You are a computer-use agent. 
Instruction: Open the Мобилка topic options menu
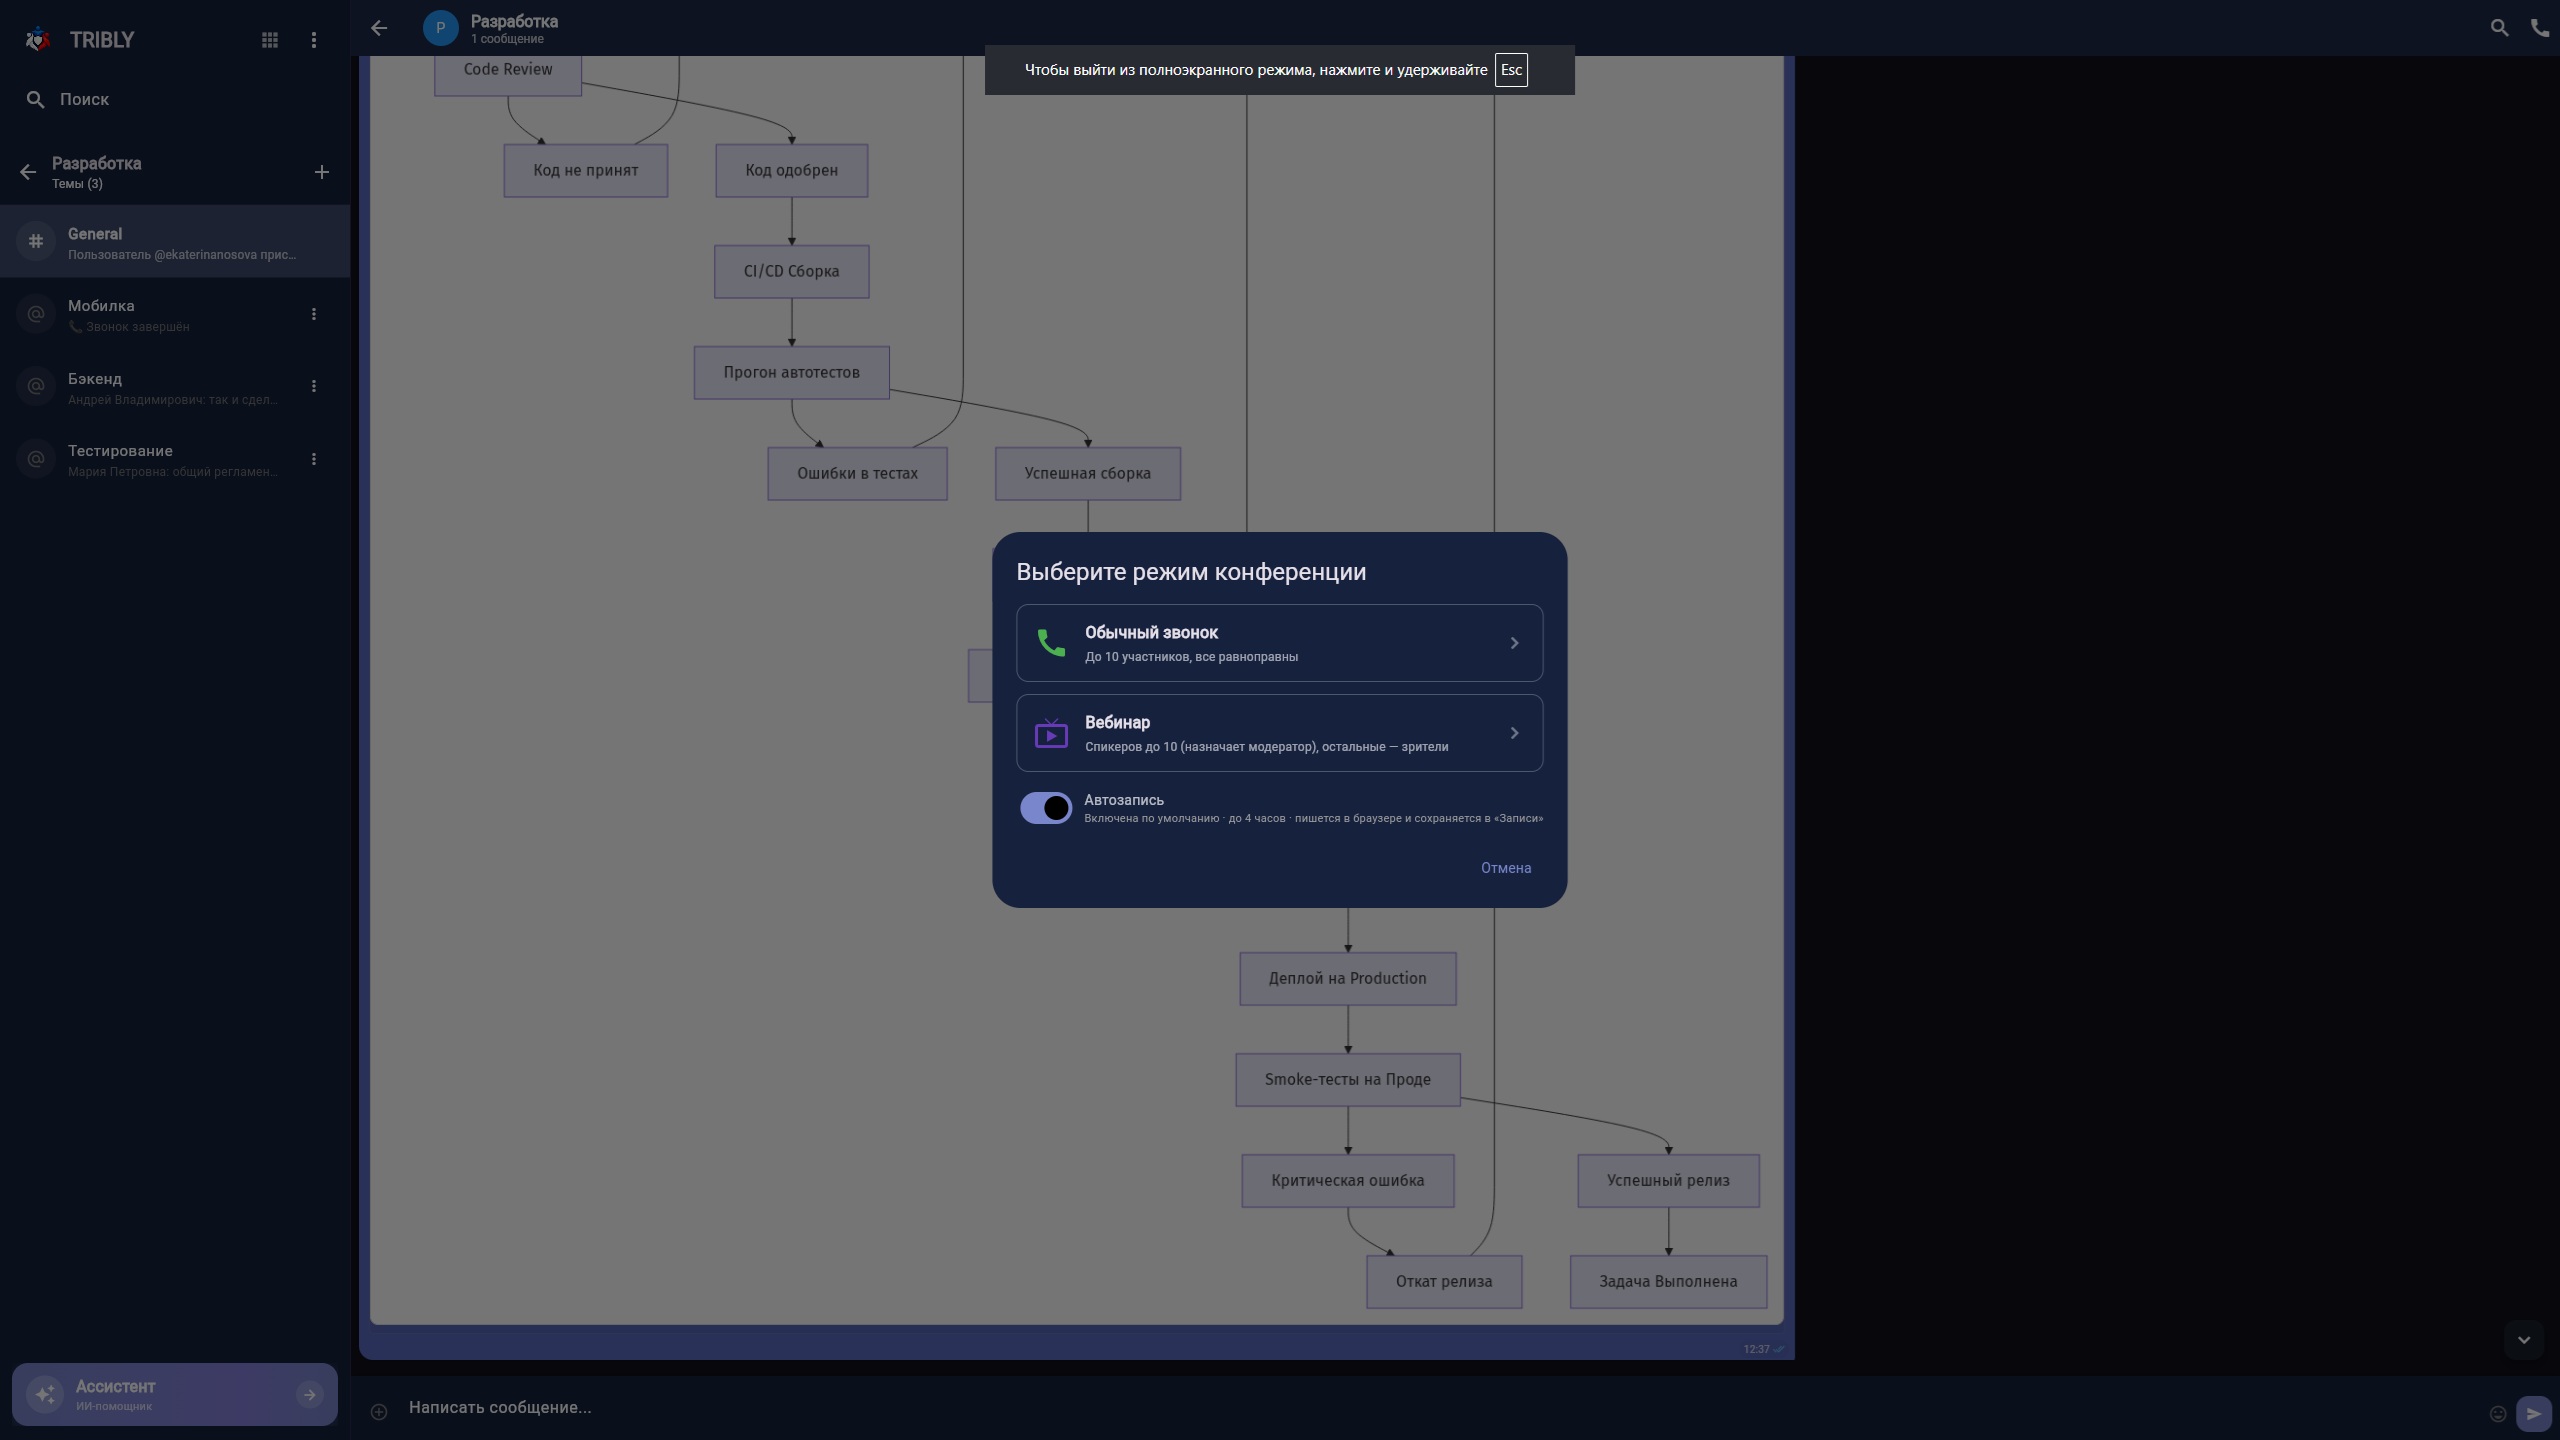[x=314, y=314]
